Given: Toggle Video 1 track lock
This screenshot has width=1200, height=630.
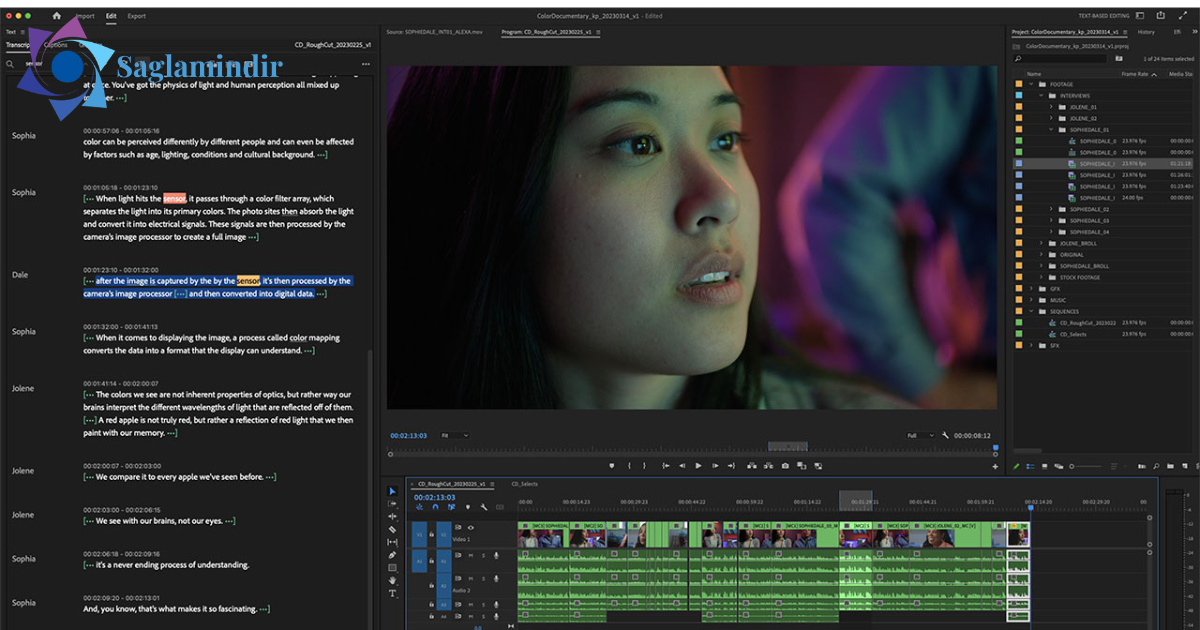Looking at the screenshot, I should pyautogui.click(x=431, y=534).
